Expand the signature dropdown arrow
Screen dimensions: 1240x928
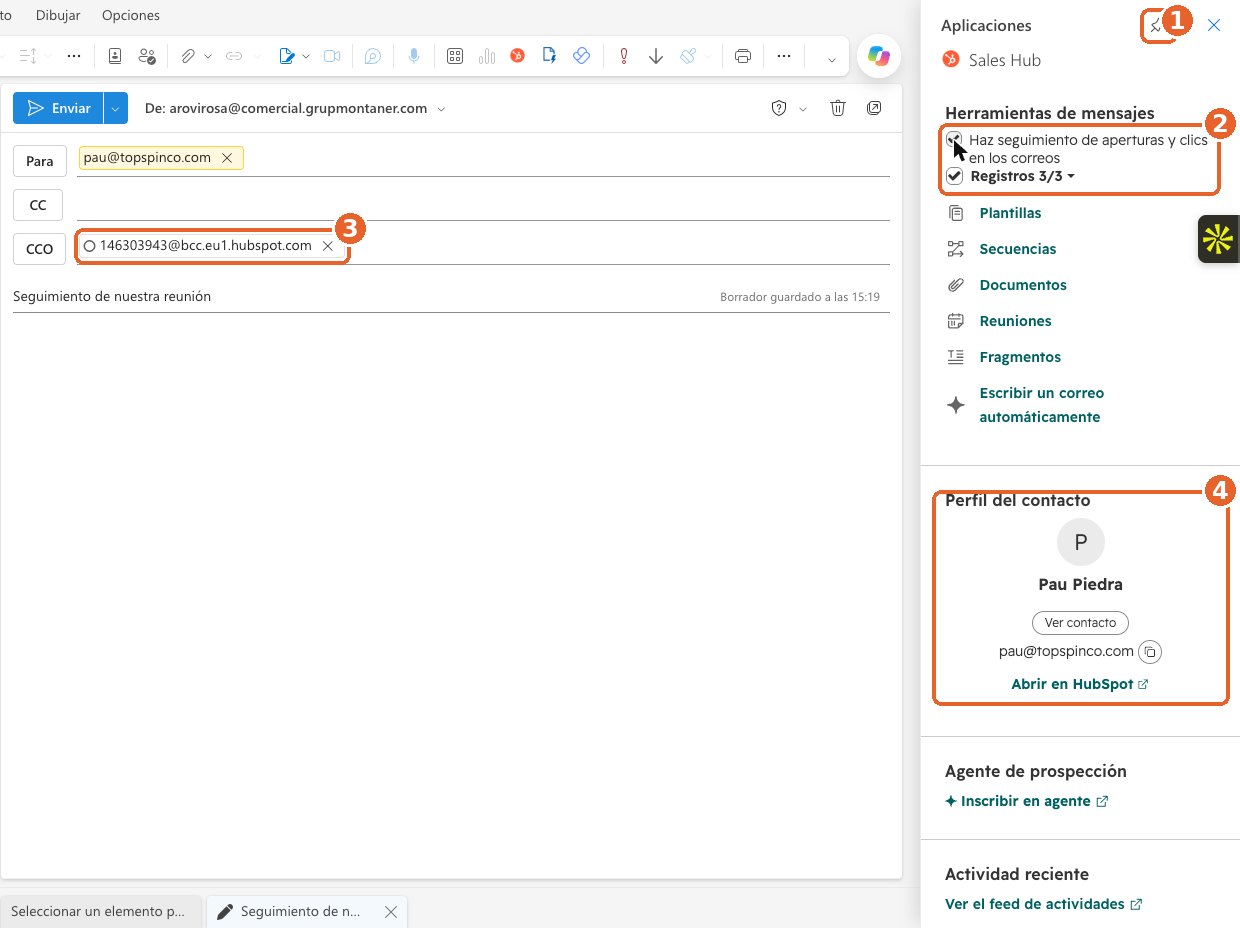(306, 56)
